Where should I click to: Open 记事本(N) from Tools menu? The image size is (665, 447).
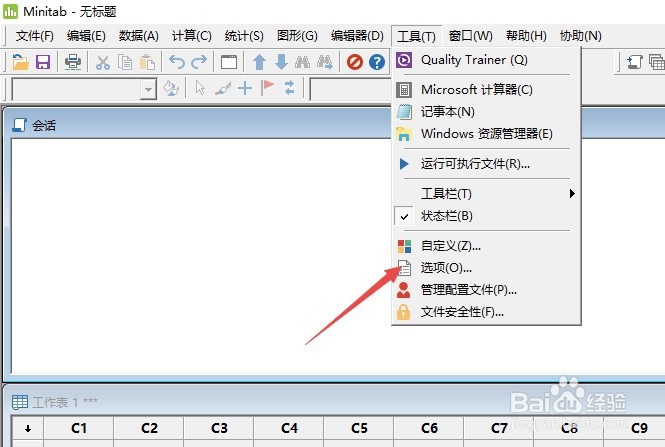[486, 112]
